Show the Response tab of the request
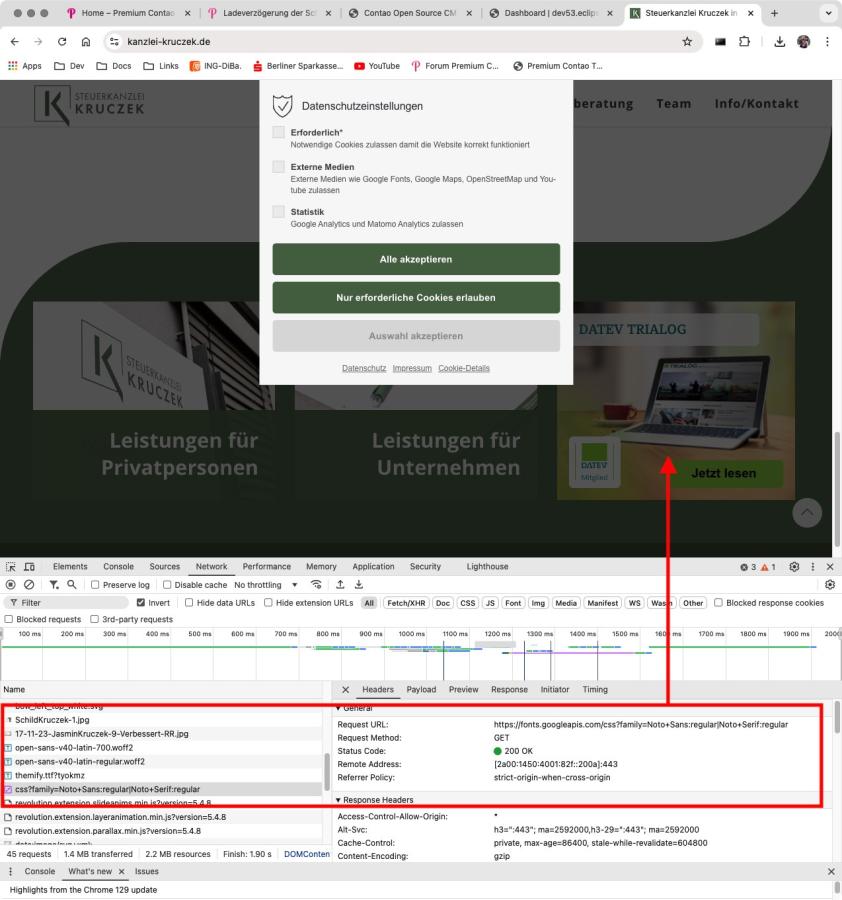This screenshot has width=842, height=900. [509, 689]
